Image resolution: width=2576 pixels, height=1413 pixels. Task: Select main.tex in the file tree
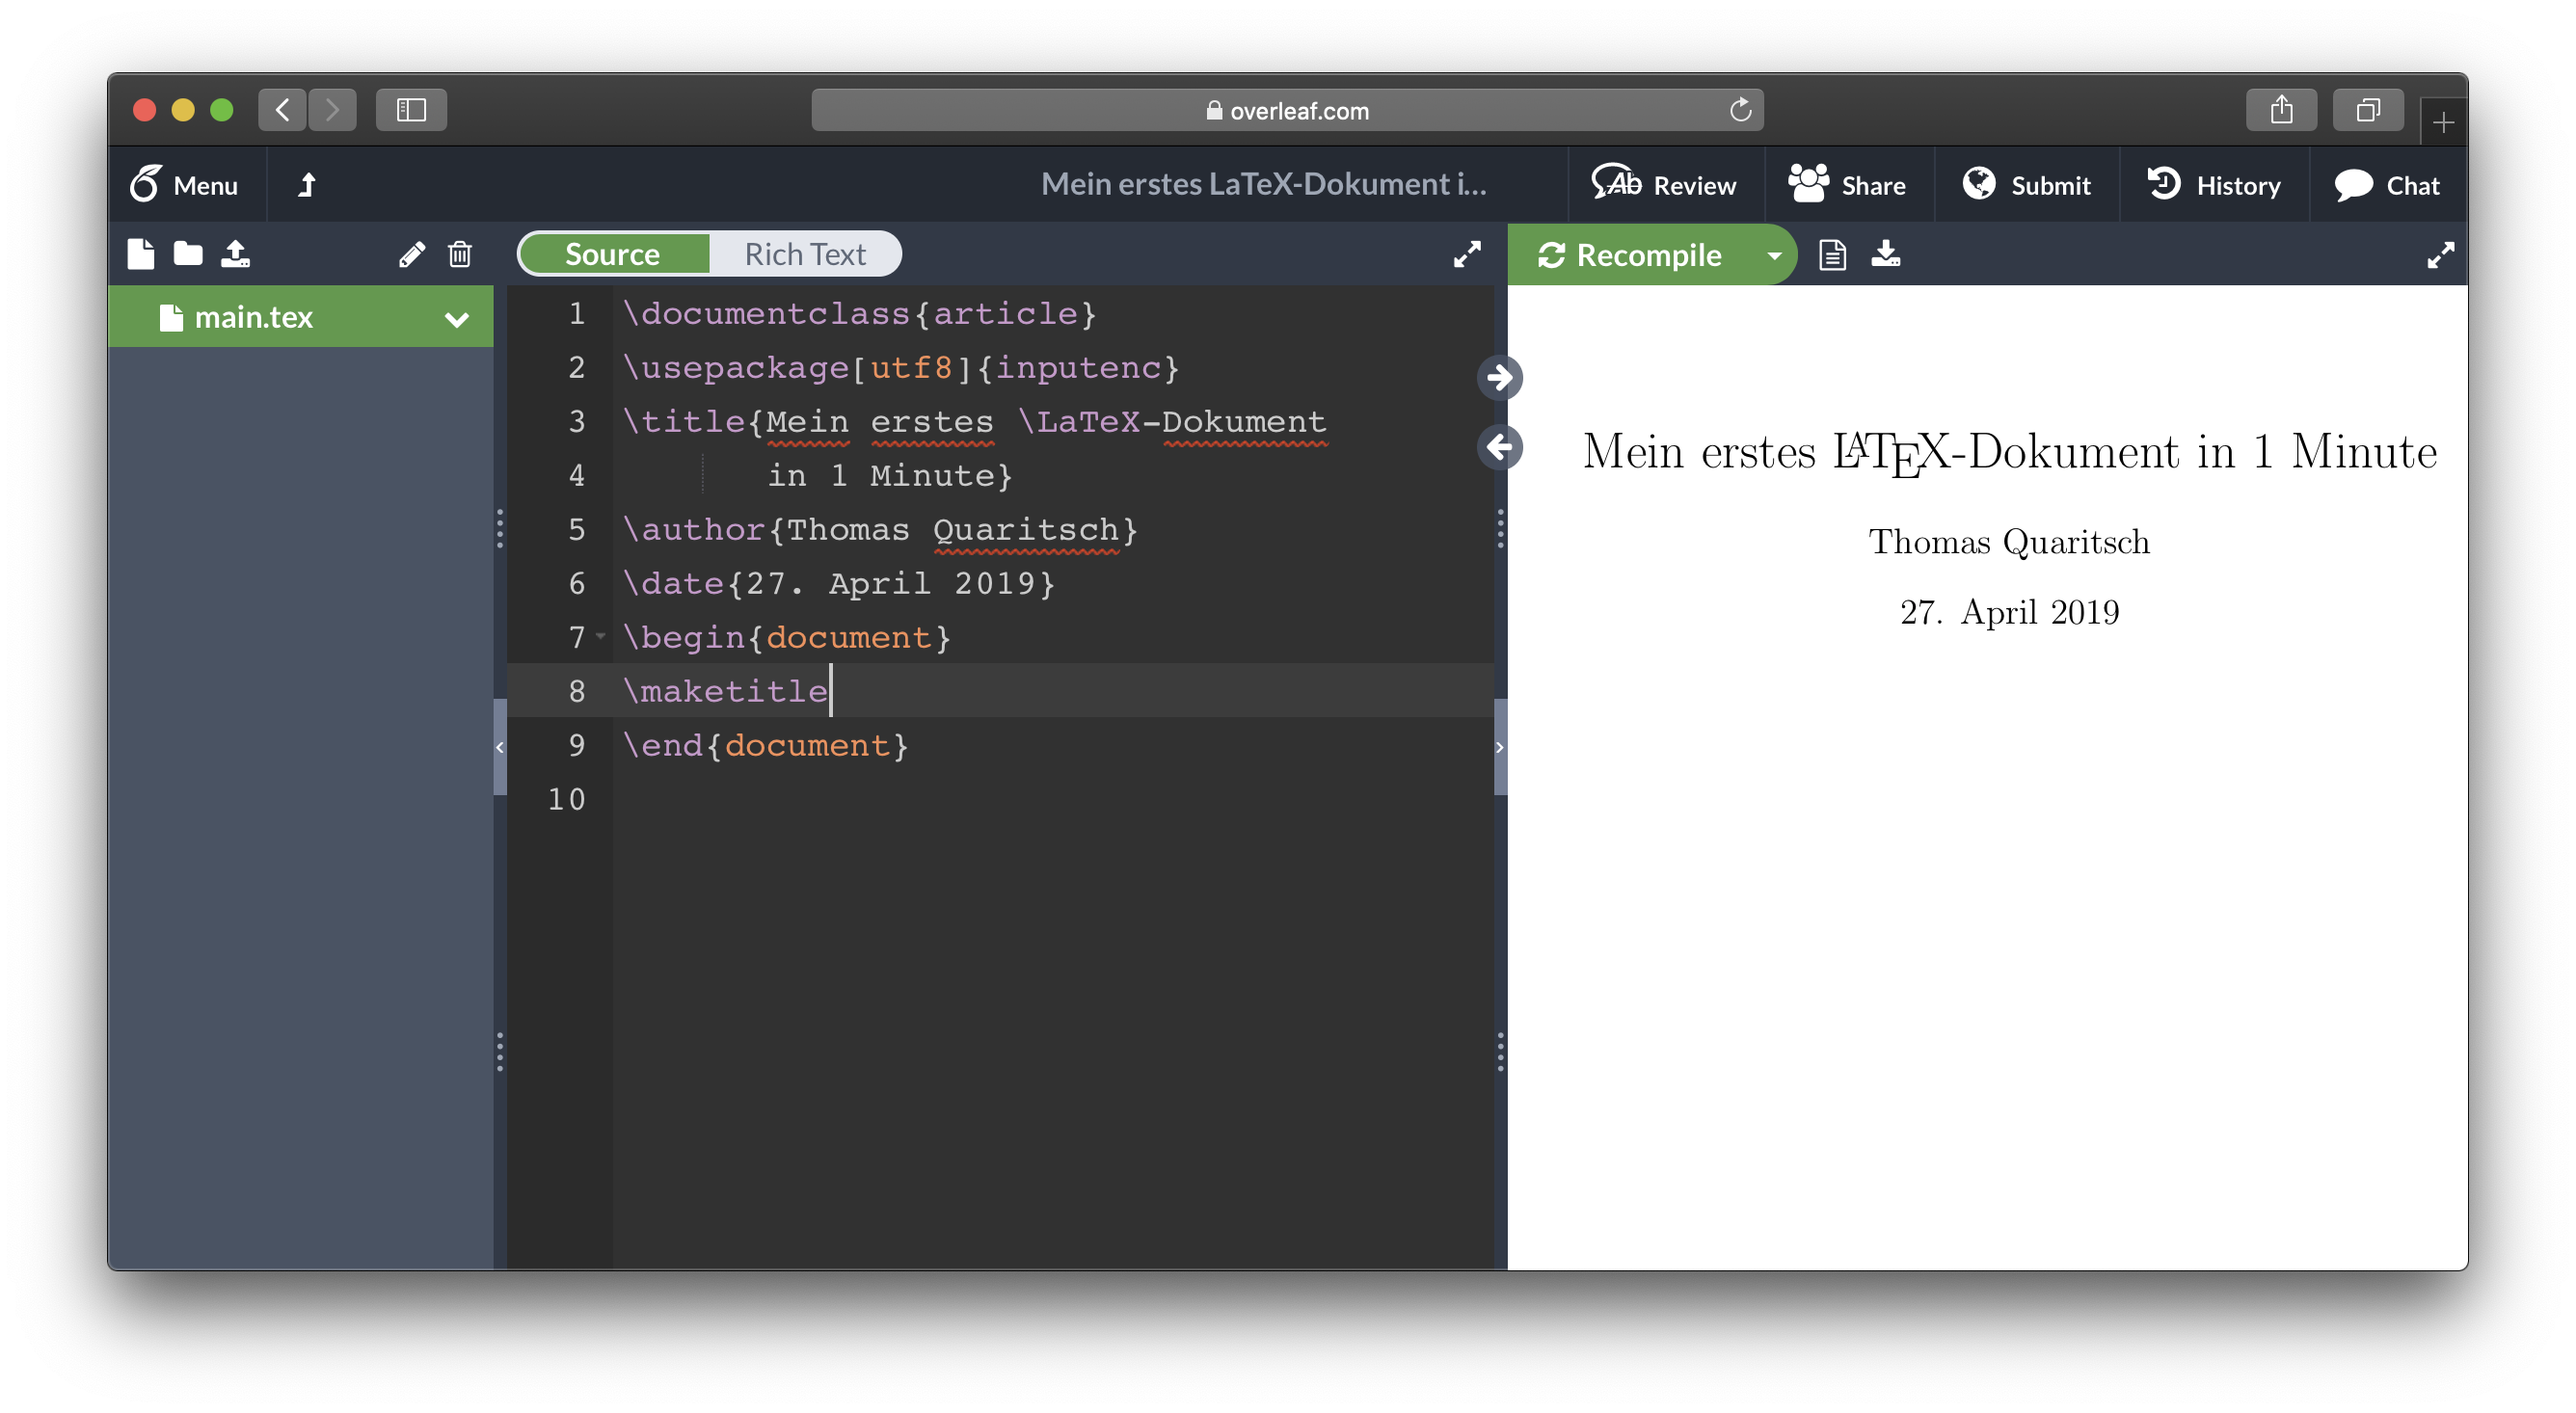[300, 317]
